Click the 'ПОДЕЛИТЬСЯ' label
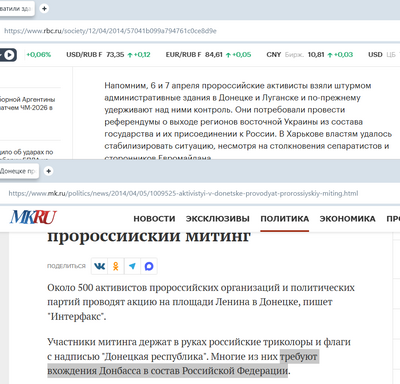This screenshot has width=400, height=384. click(66, 266)
